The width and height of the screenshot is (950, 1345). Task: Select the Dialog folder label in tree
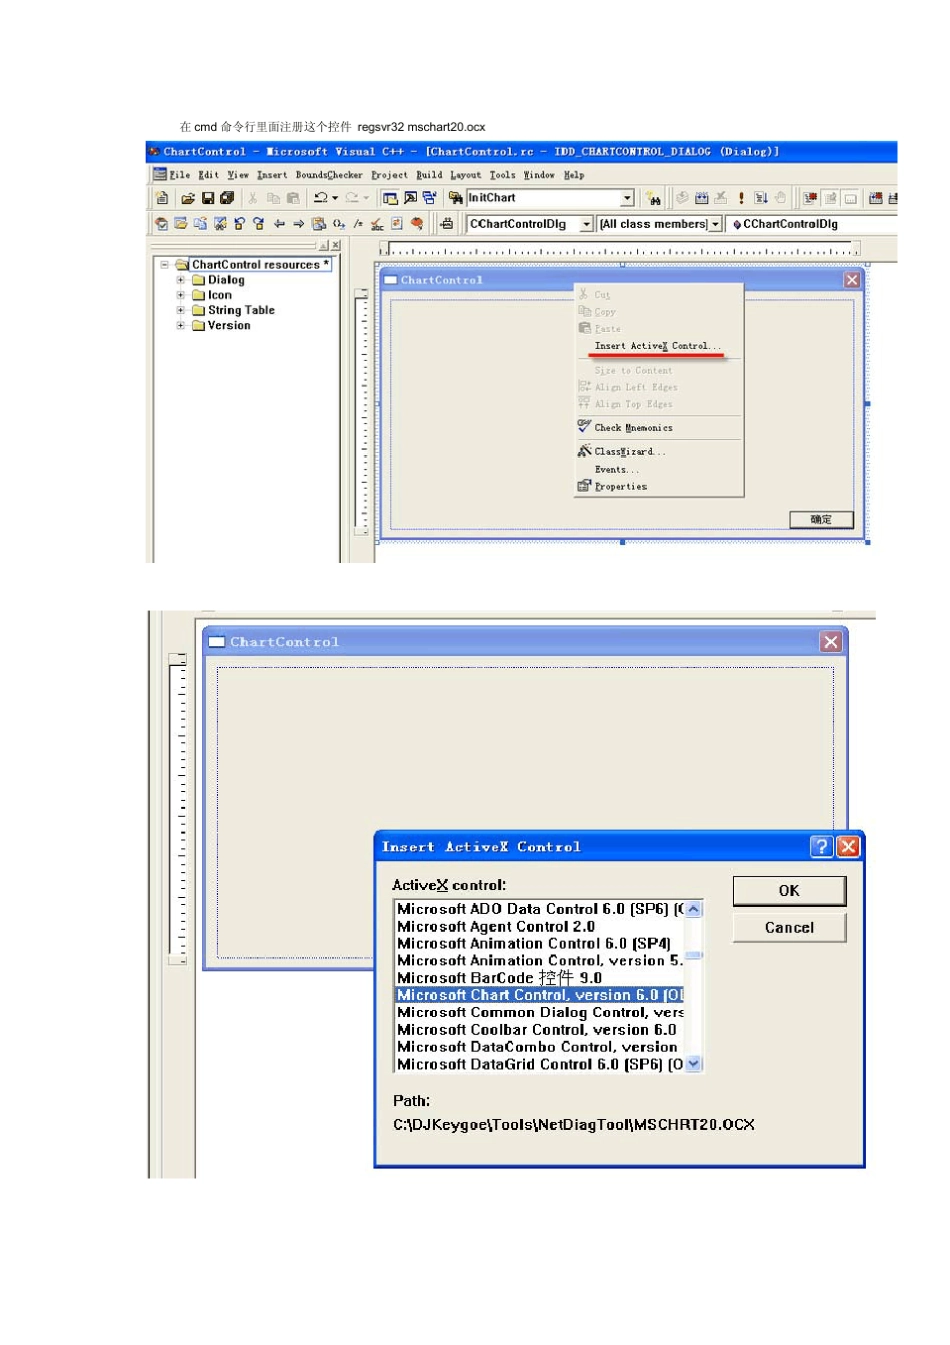tap(226, 280)
